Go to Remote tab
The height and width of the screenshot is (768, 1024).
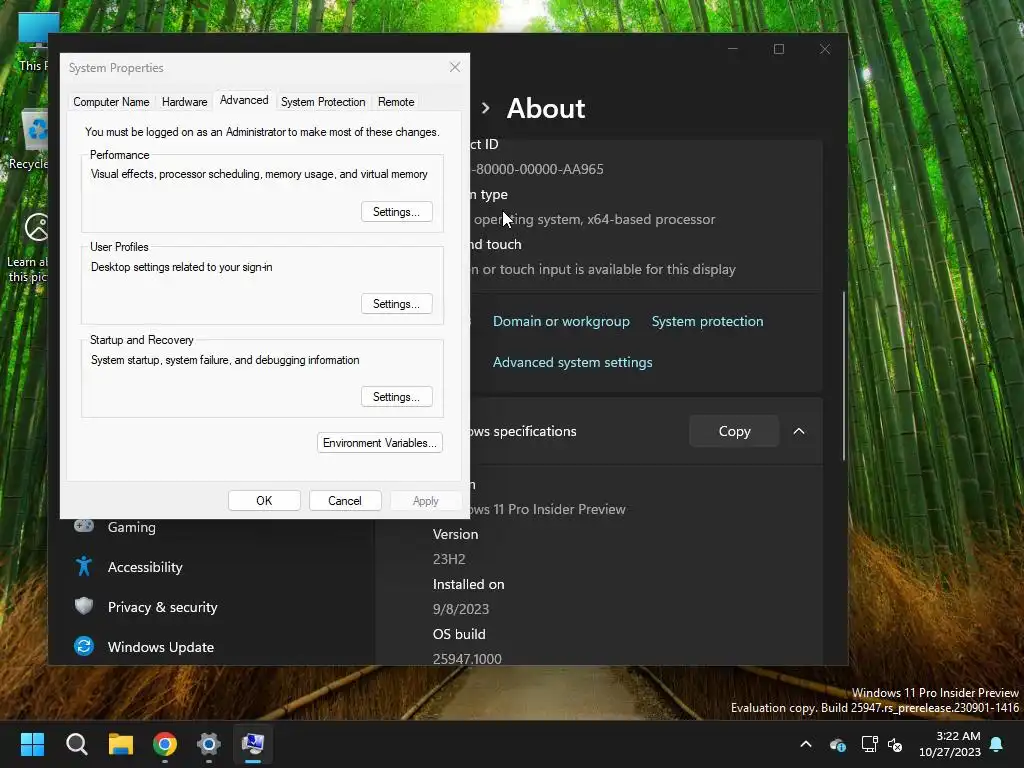[396, 102]
